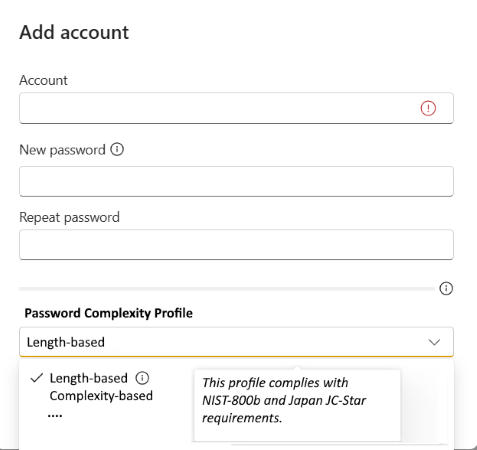Click the red error icon in Account field
Screen dimensions: 477x450
428,108
